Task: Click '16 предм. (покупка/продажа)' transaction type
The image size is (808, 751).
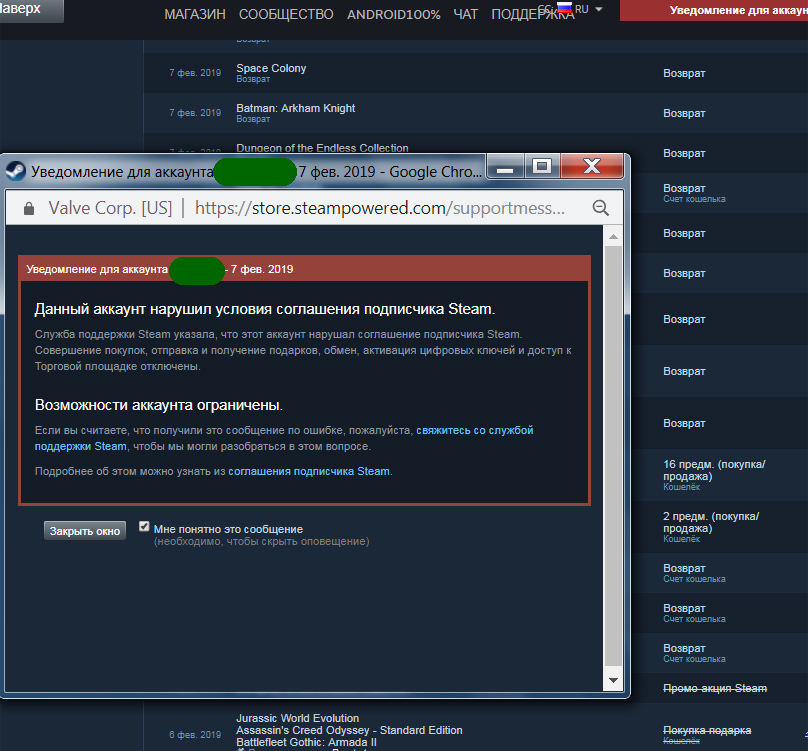Action: click(714, 470)
